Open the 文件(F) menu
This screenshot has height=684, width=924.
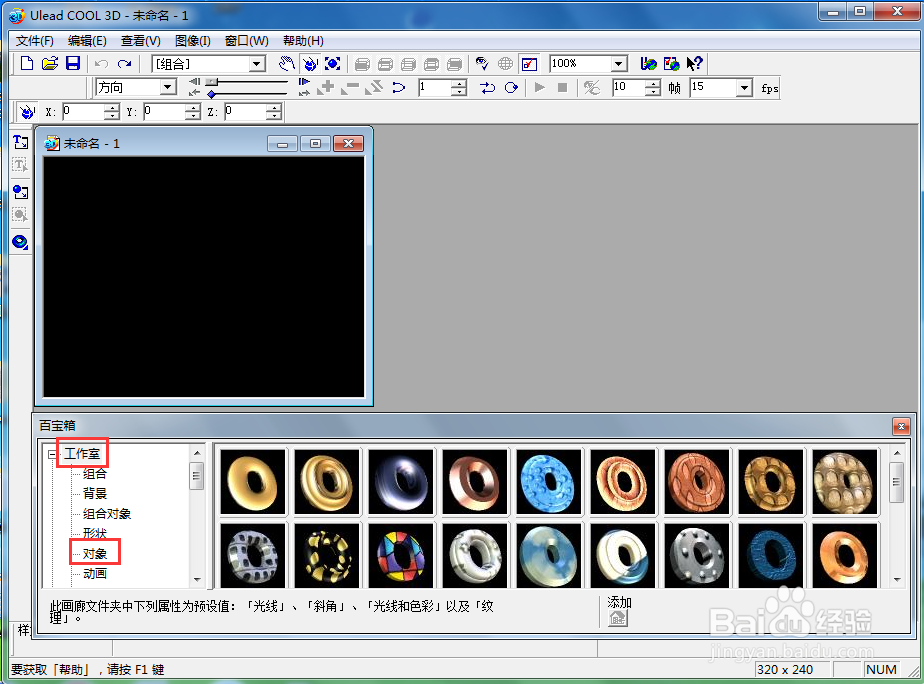pos(35,41)
